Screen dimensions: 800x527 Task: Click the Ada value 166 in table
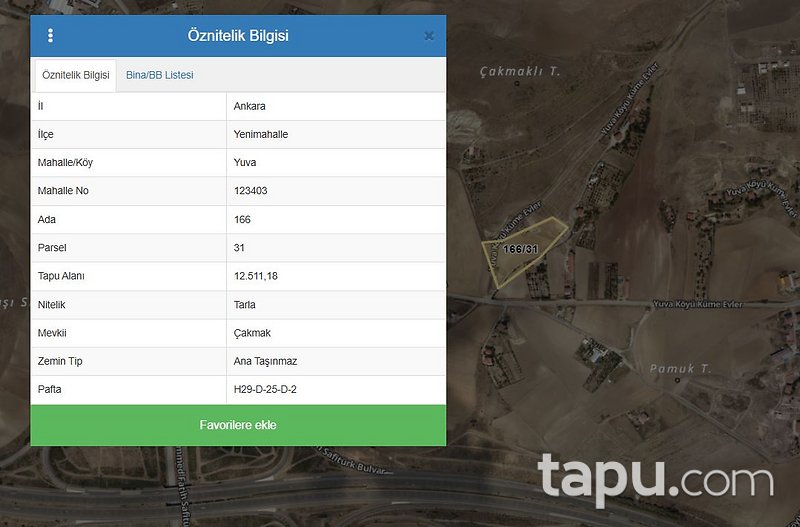click(x=241, y=219)
